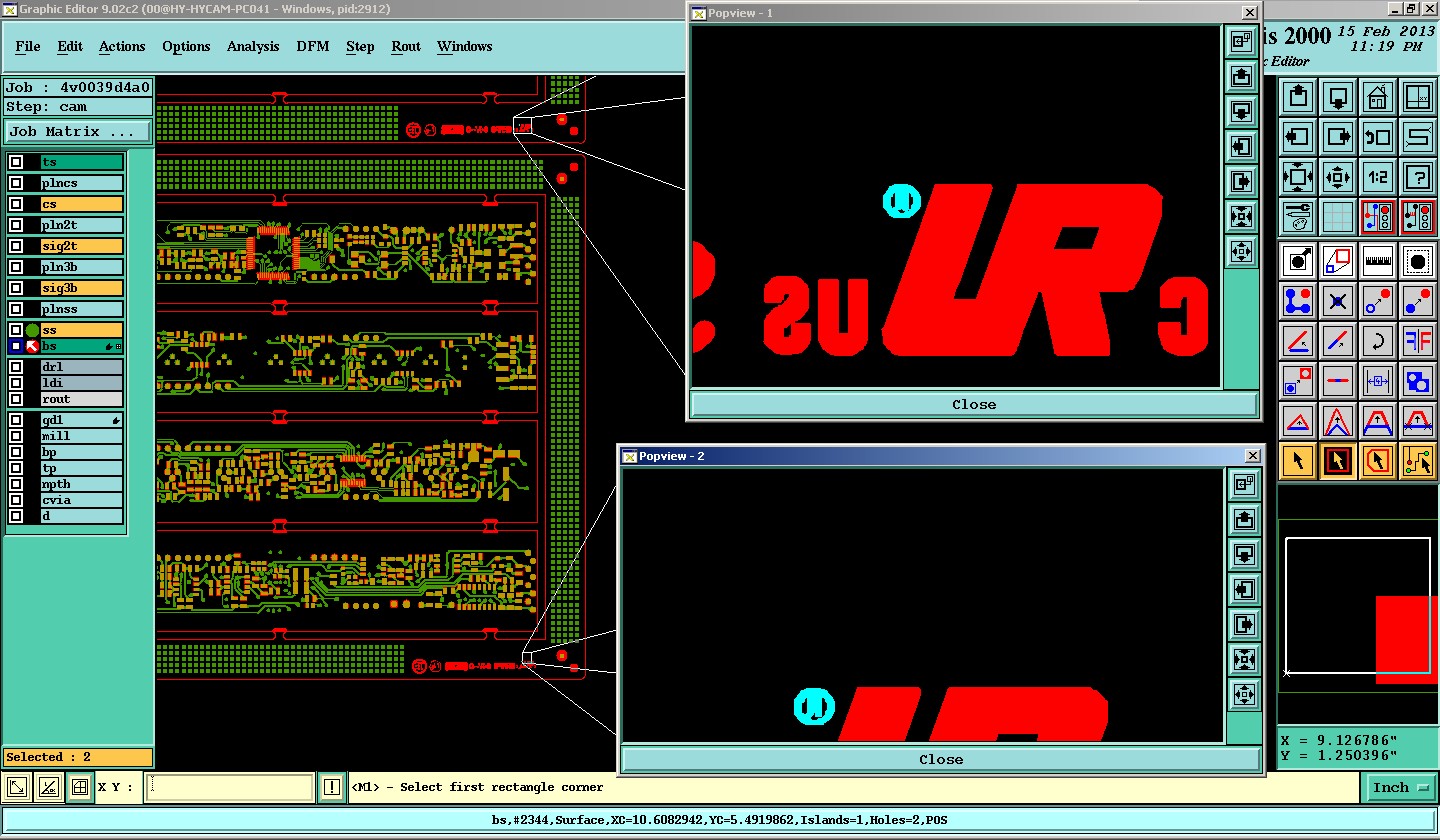Click the mirror F icon
This screenshot has height=840, width=1440.
tap(1418, 341)
